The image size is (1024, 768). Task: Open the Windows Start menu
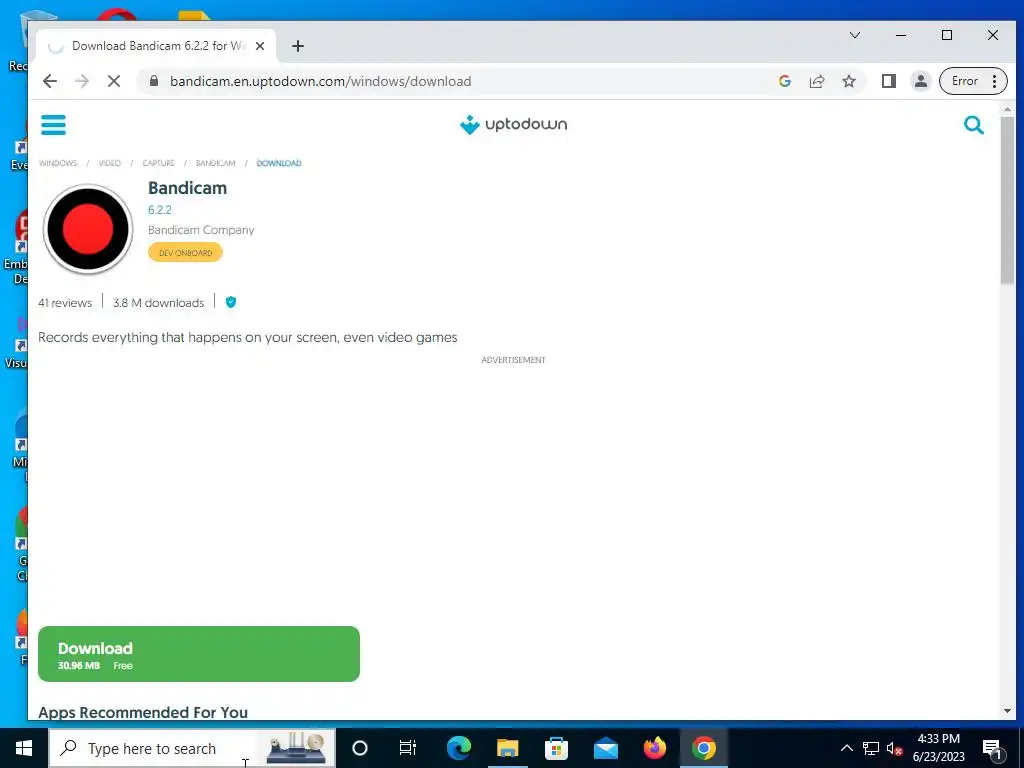[x=24, y=748]
